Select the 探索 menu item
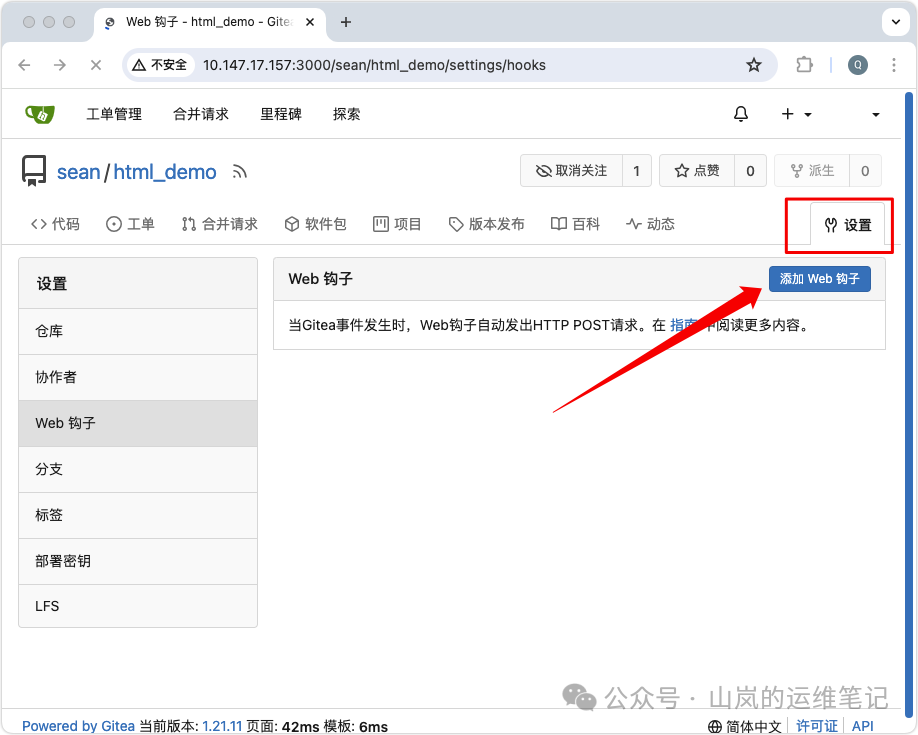The width and height of the screenshot is (918, 735). point(346,113)
